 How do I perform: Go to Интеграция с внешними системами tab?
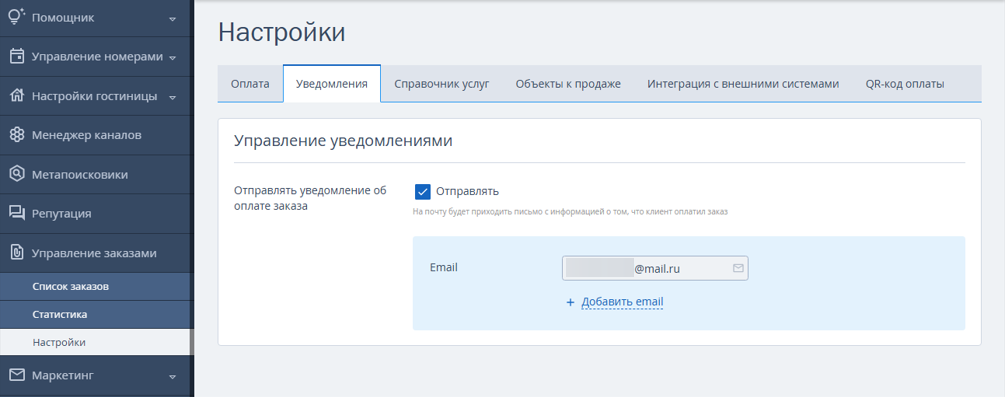point(743,84)
